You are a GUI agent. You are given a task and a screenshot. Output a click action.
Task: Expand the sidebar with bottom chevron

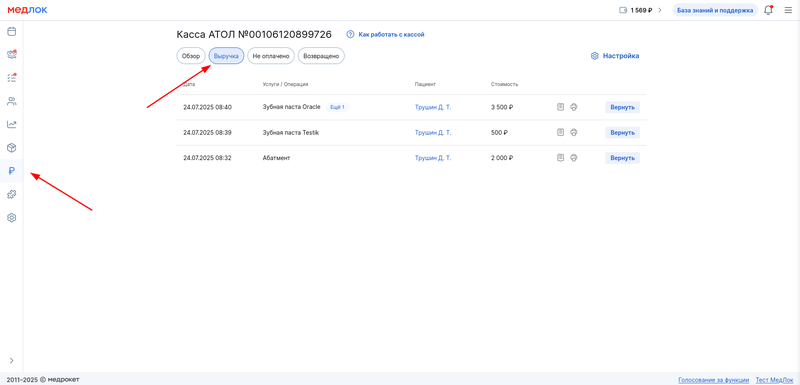point(11,361)
